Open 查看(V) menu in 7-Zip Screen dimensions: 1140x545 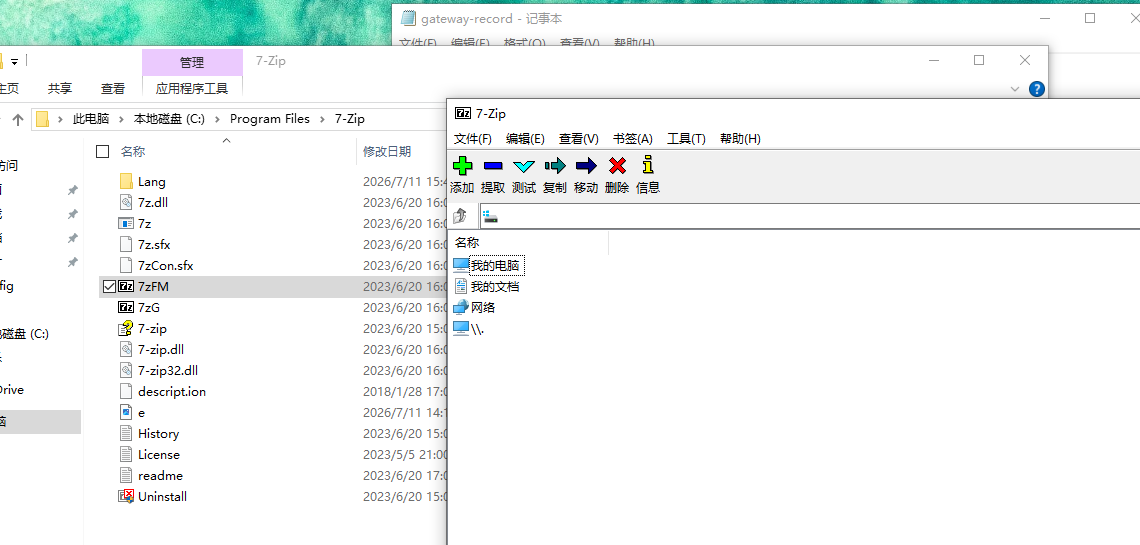[579, 139]
